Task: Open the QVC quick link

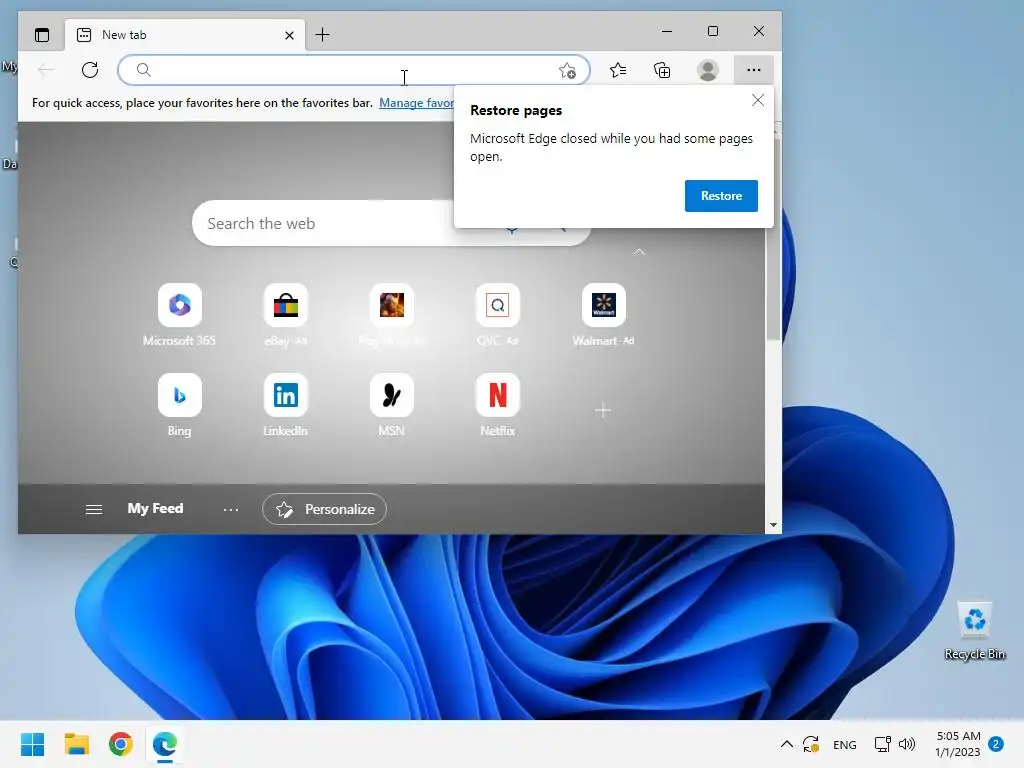Action: (498, 315)
